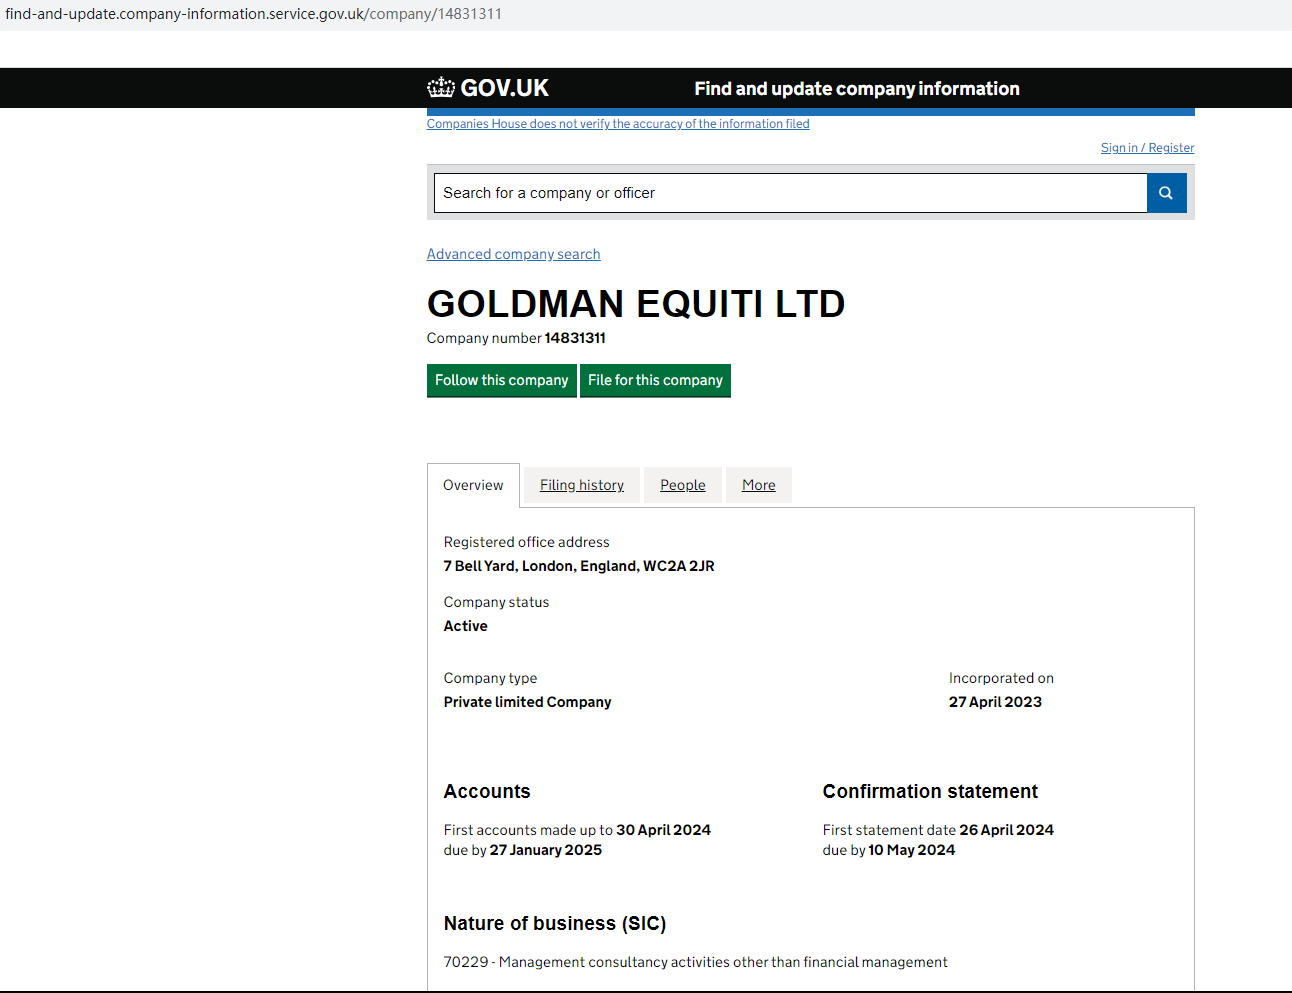Click the Registered office address label
The height and width of the screenshot is (993, 1292).
[527, 542]
